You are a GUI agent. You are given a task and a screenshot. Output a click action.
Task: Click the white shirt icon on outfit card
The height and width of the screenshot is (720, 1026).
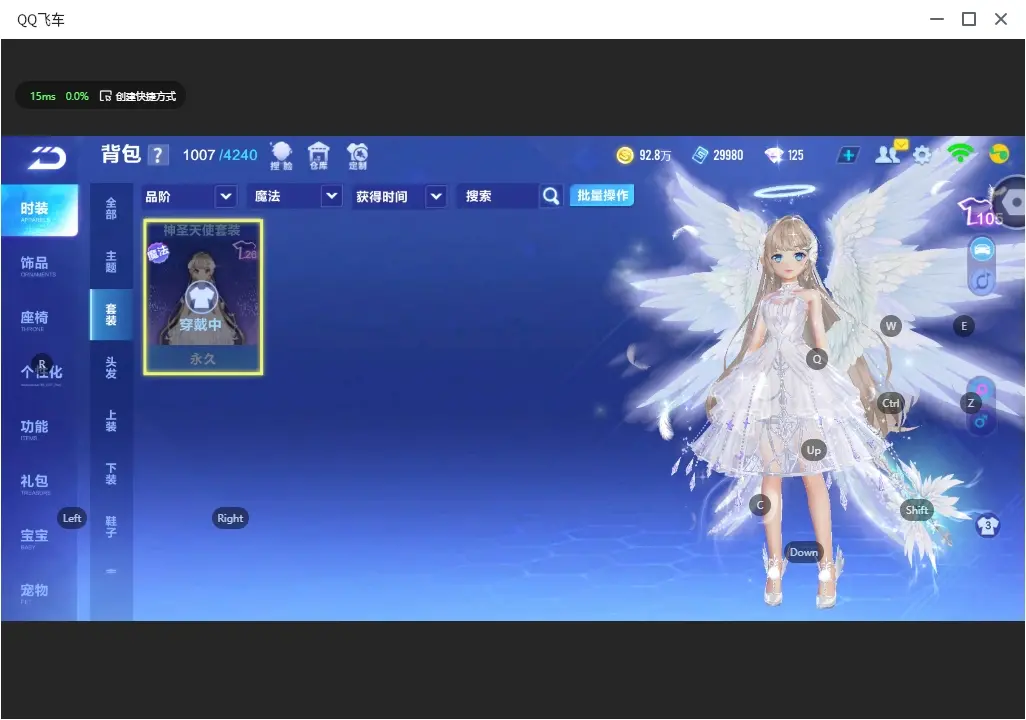(x=202, y=298)
